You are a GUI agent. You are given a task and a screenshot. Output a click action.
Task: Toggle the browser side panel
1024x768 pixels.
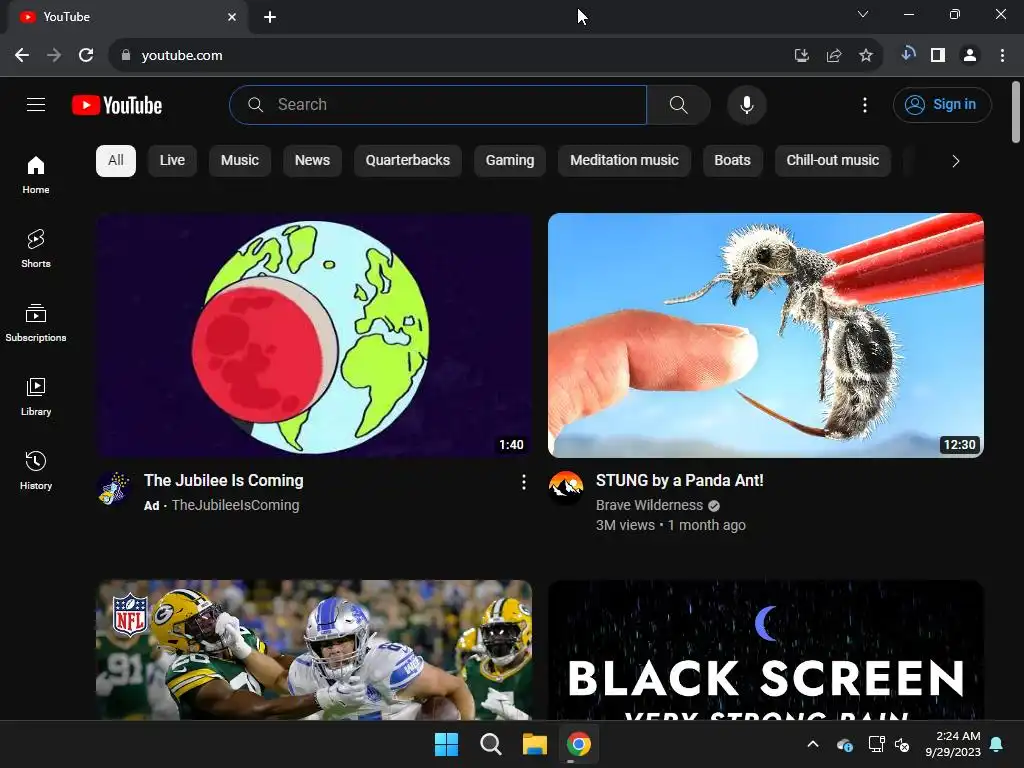pyautogui.click(x=938, y=56)
